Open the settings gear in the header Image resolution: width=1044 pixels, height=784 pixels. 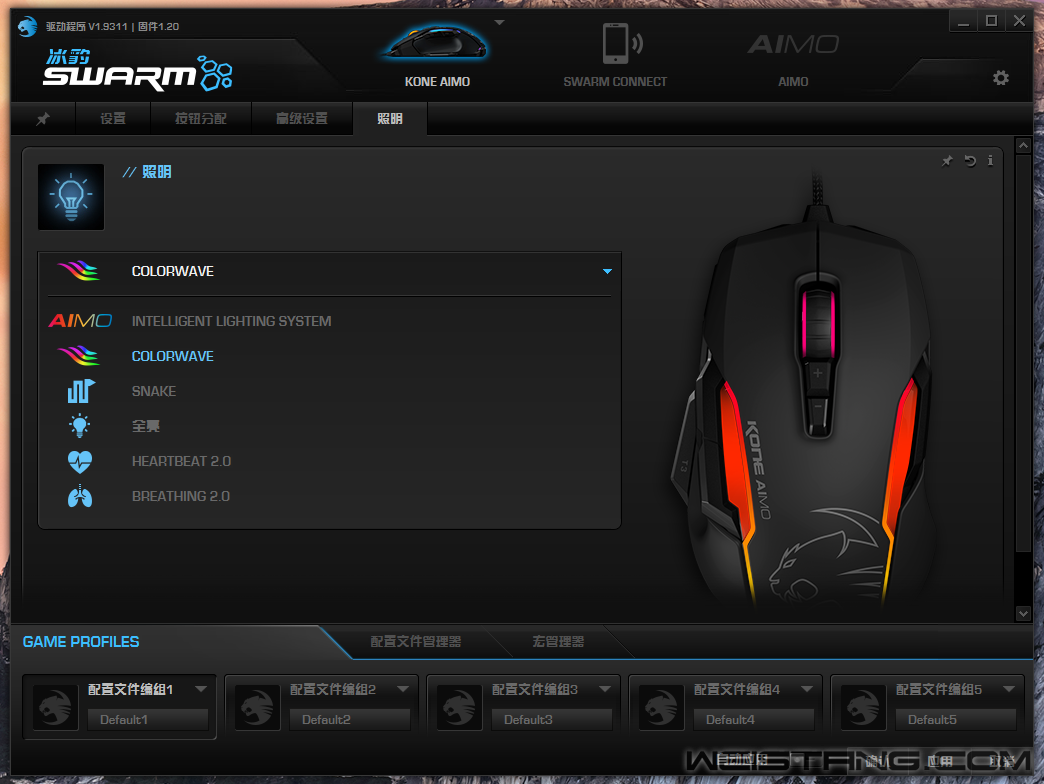(x=1001, y=78)
